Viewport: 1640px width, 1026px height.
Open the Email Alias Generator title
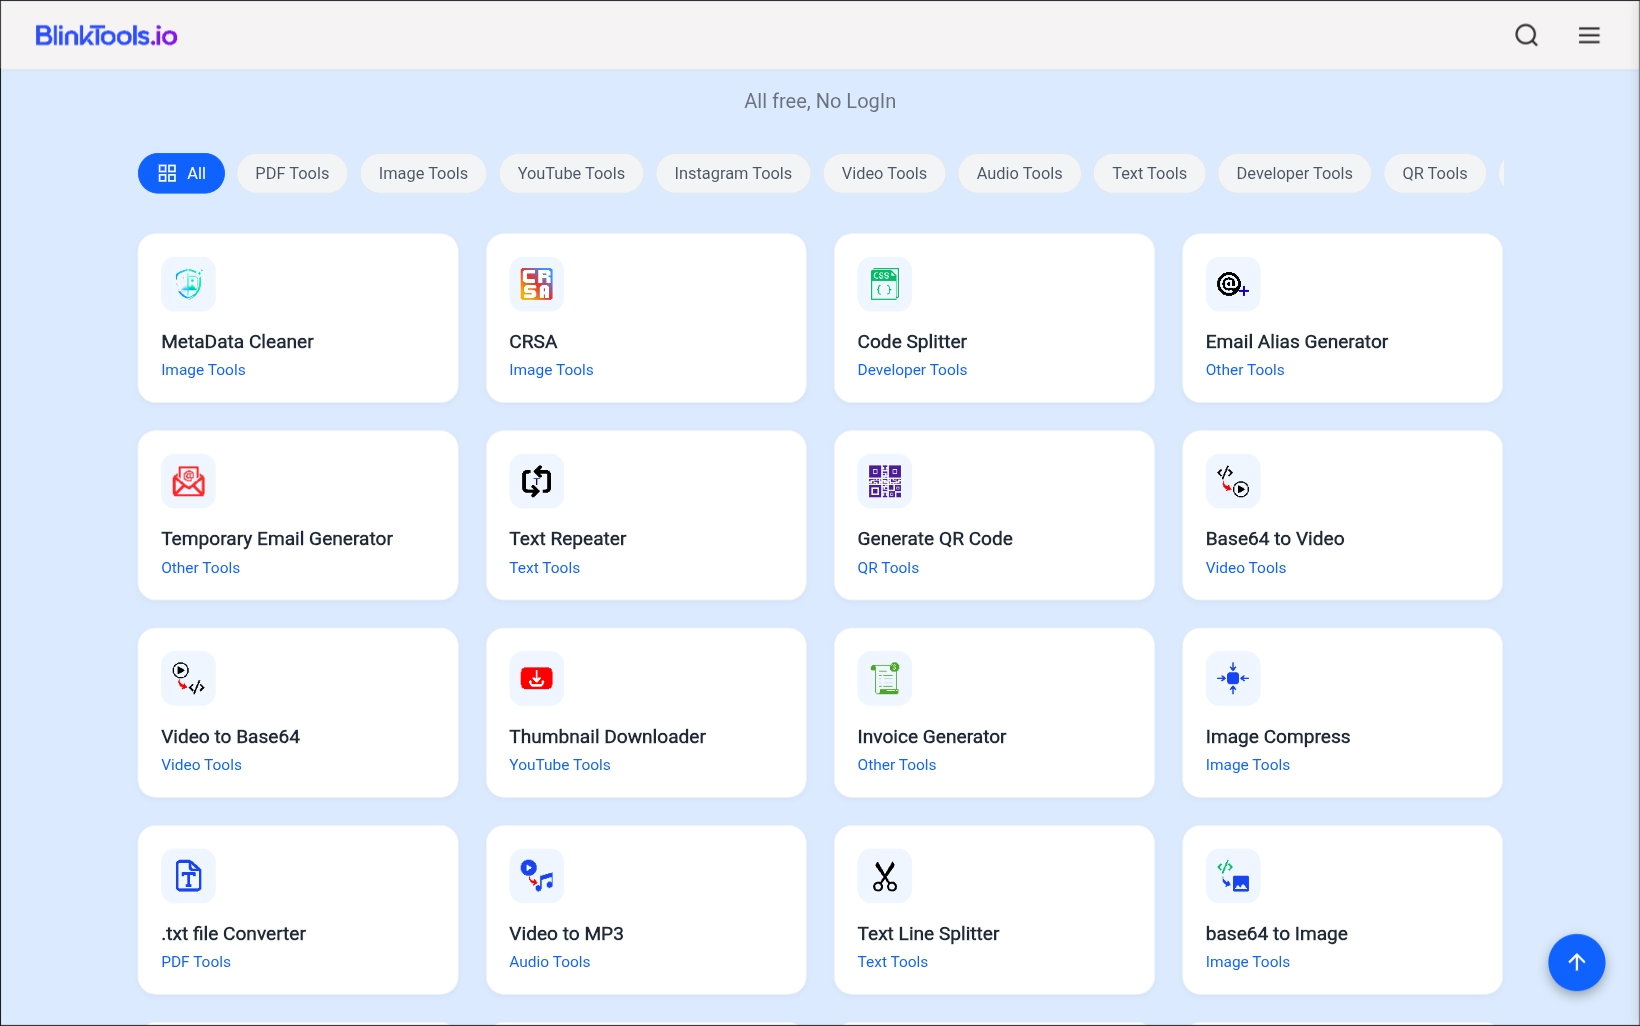coord(1296,342)
